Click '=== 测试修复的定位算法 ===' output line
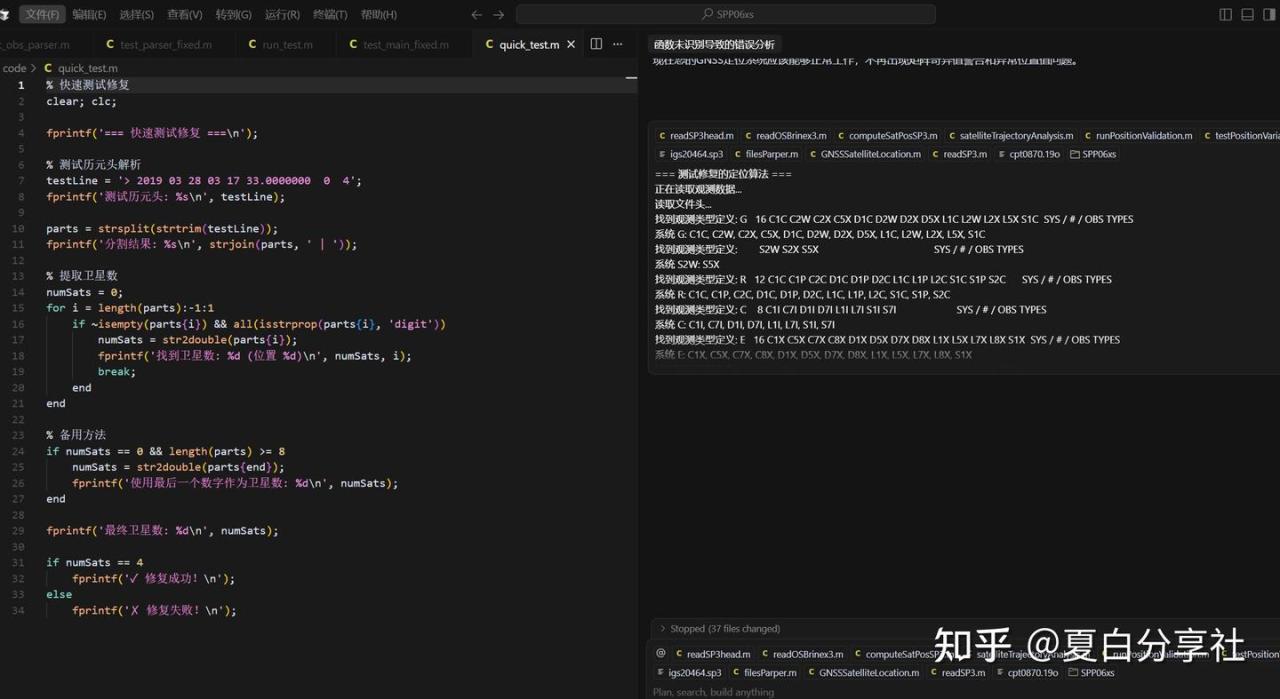1280x699 pixels. [723, 174]
